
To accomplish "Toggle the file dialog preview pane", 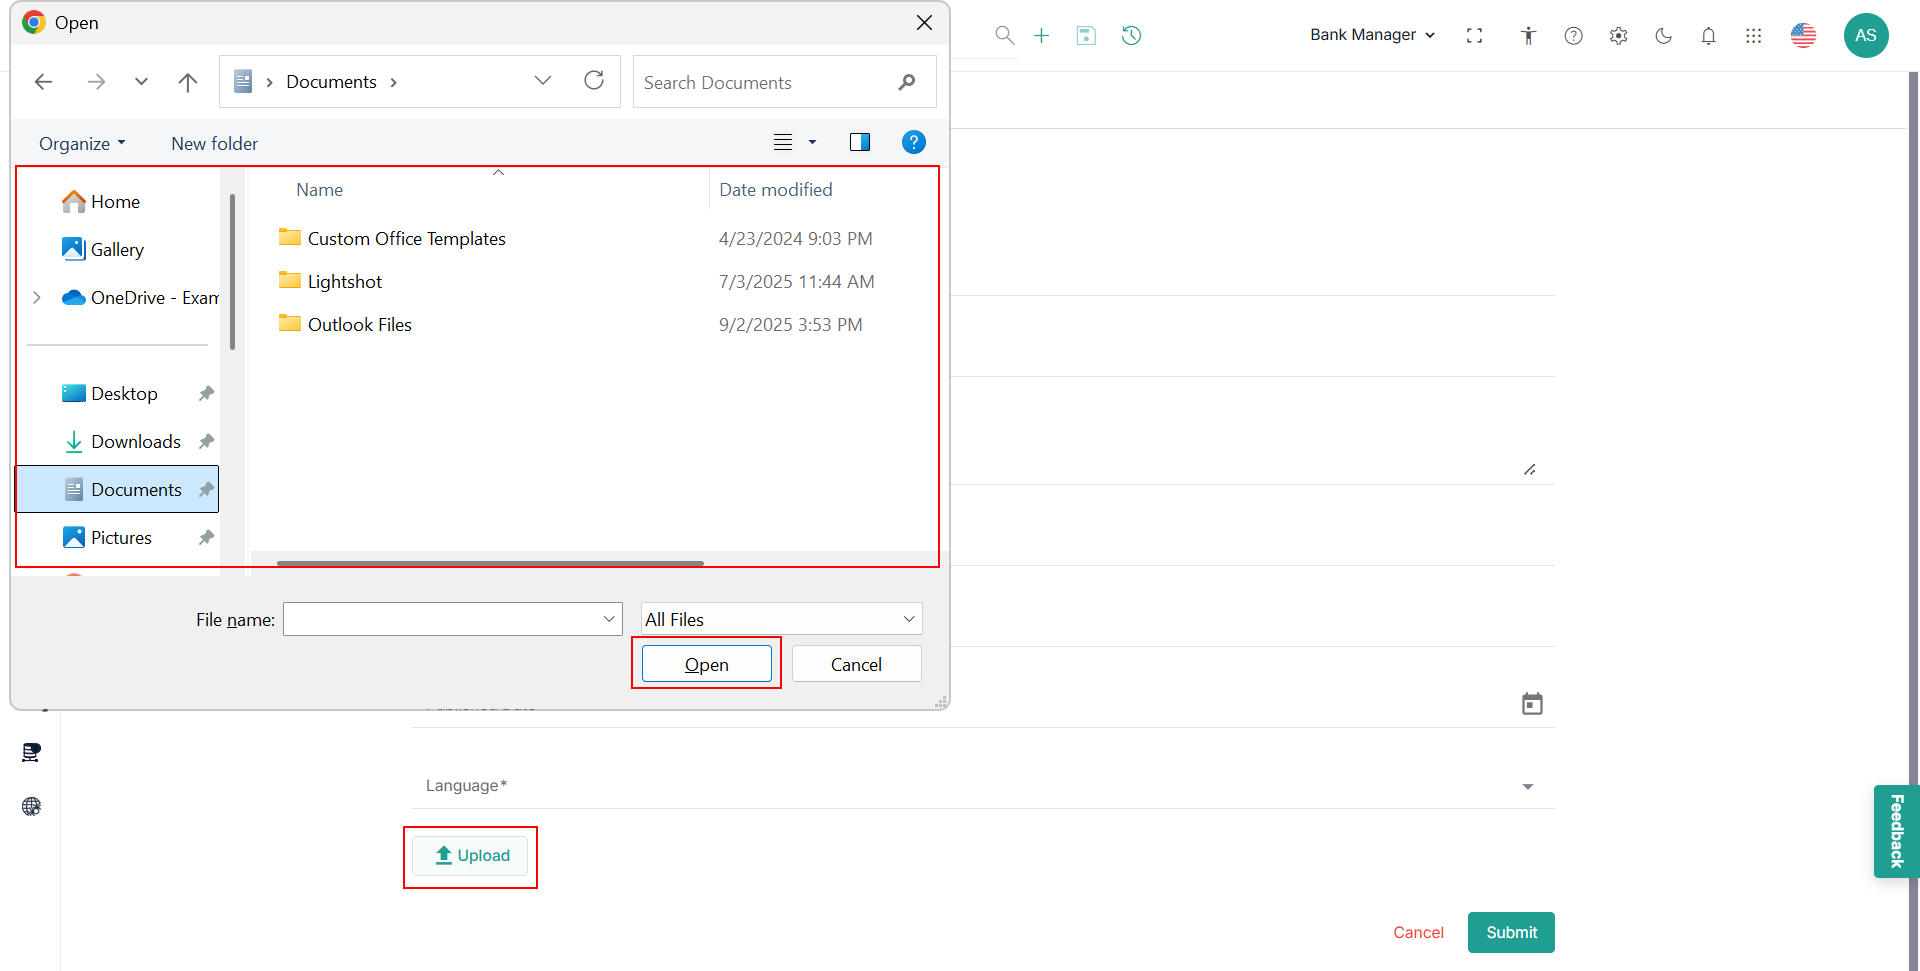I will coord(859,143).
